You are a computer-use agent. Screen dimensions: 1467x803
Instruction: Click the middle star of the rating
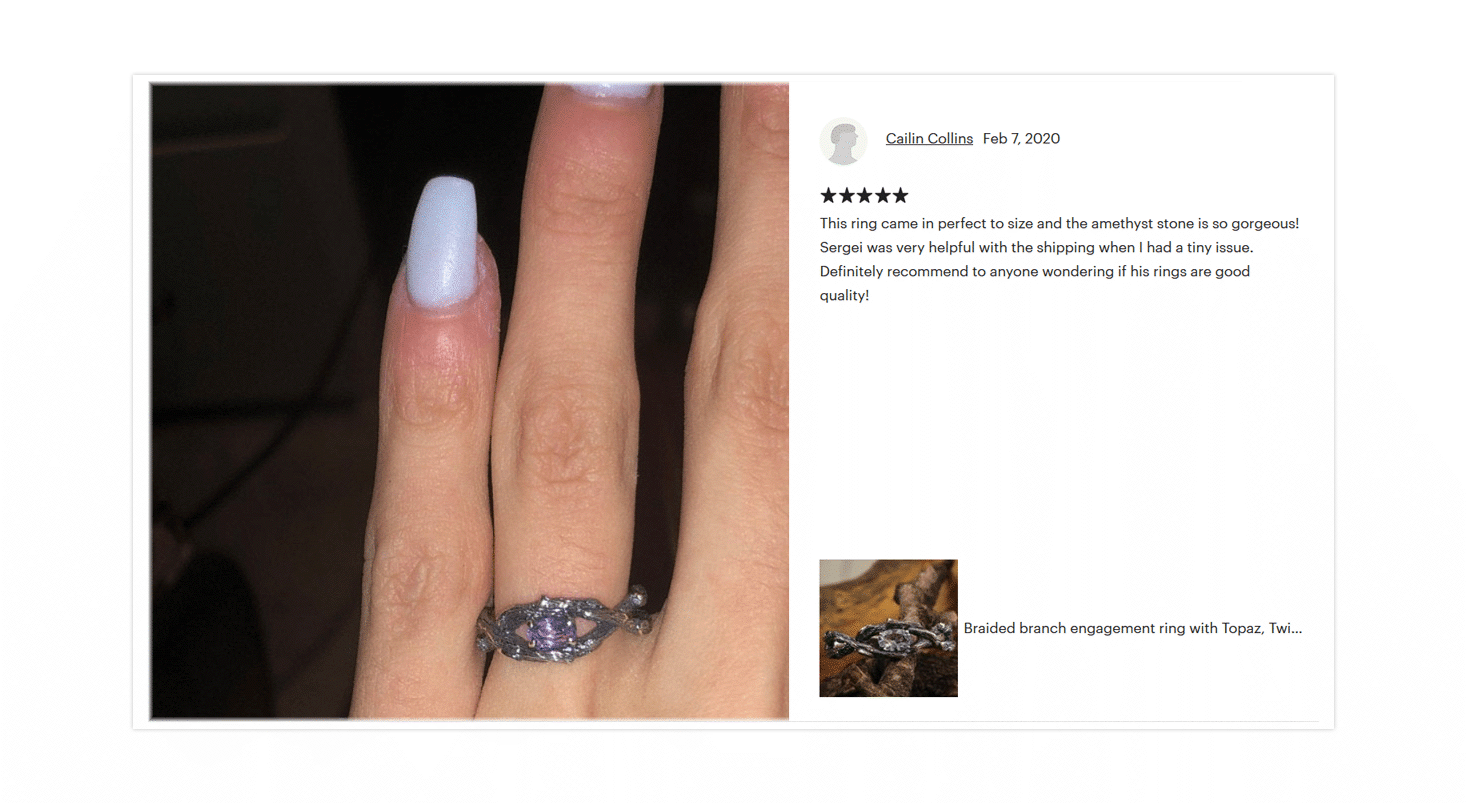[x=864, y=196]
